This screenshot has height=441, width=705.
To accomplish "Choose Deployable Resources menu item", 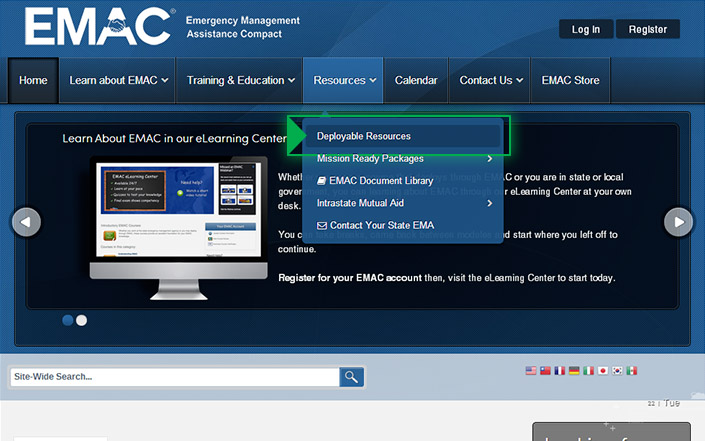I will pos(403,136).
